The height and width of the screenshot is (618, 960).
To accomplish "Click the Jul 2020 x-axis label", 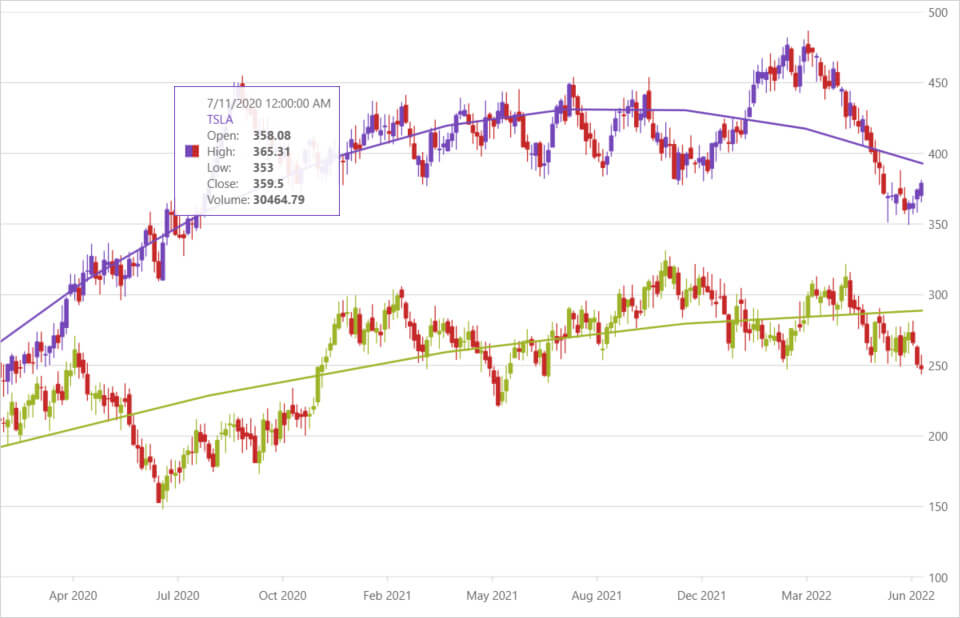I will point(177,595).
